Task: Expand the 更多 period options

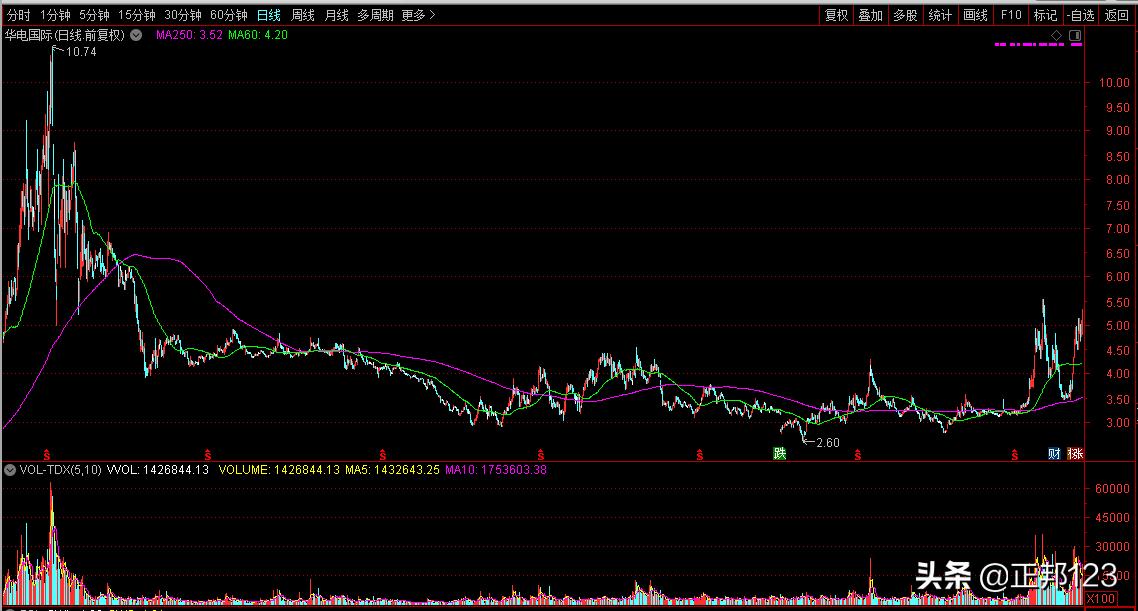Action: coord(418,15)
